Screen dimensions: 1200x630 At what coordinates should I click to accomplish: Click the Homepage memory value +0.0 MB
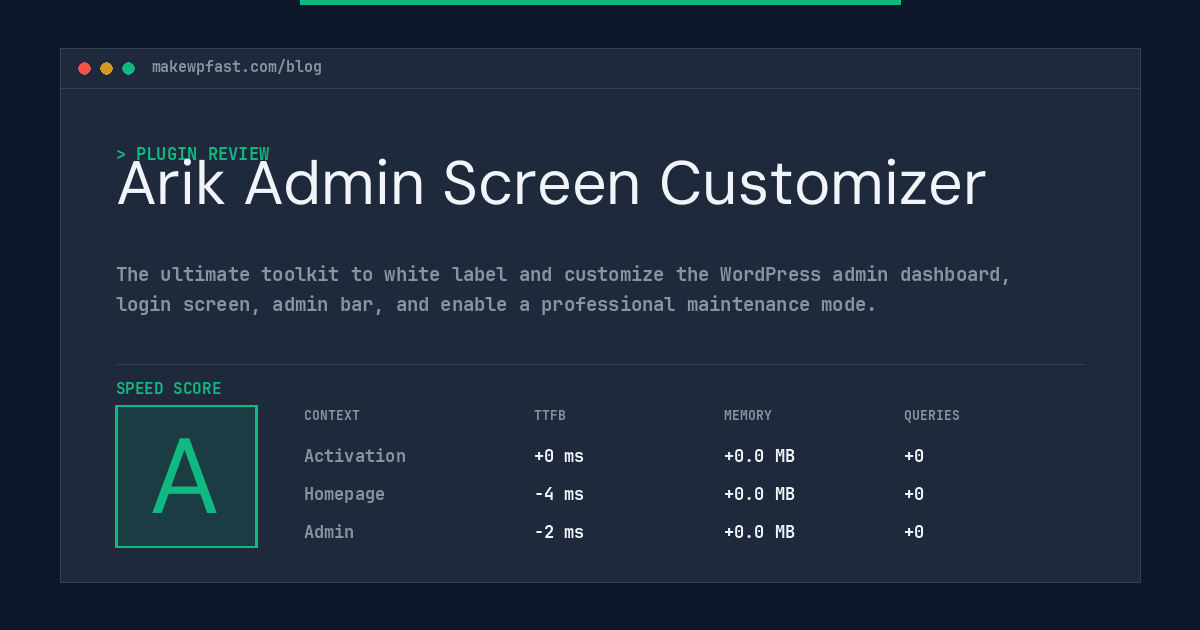(x=759, y=494)
